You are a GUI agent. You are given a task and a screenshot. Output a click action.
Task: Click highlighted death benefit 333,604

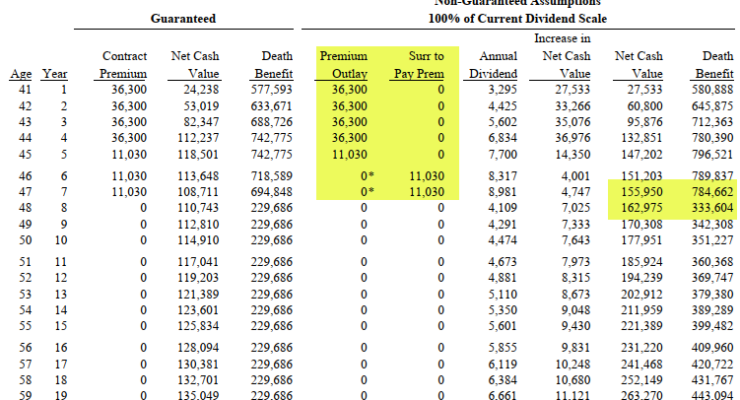(713, 208)
